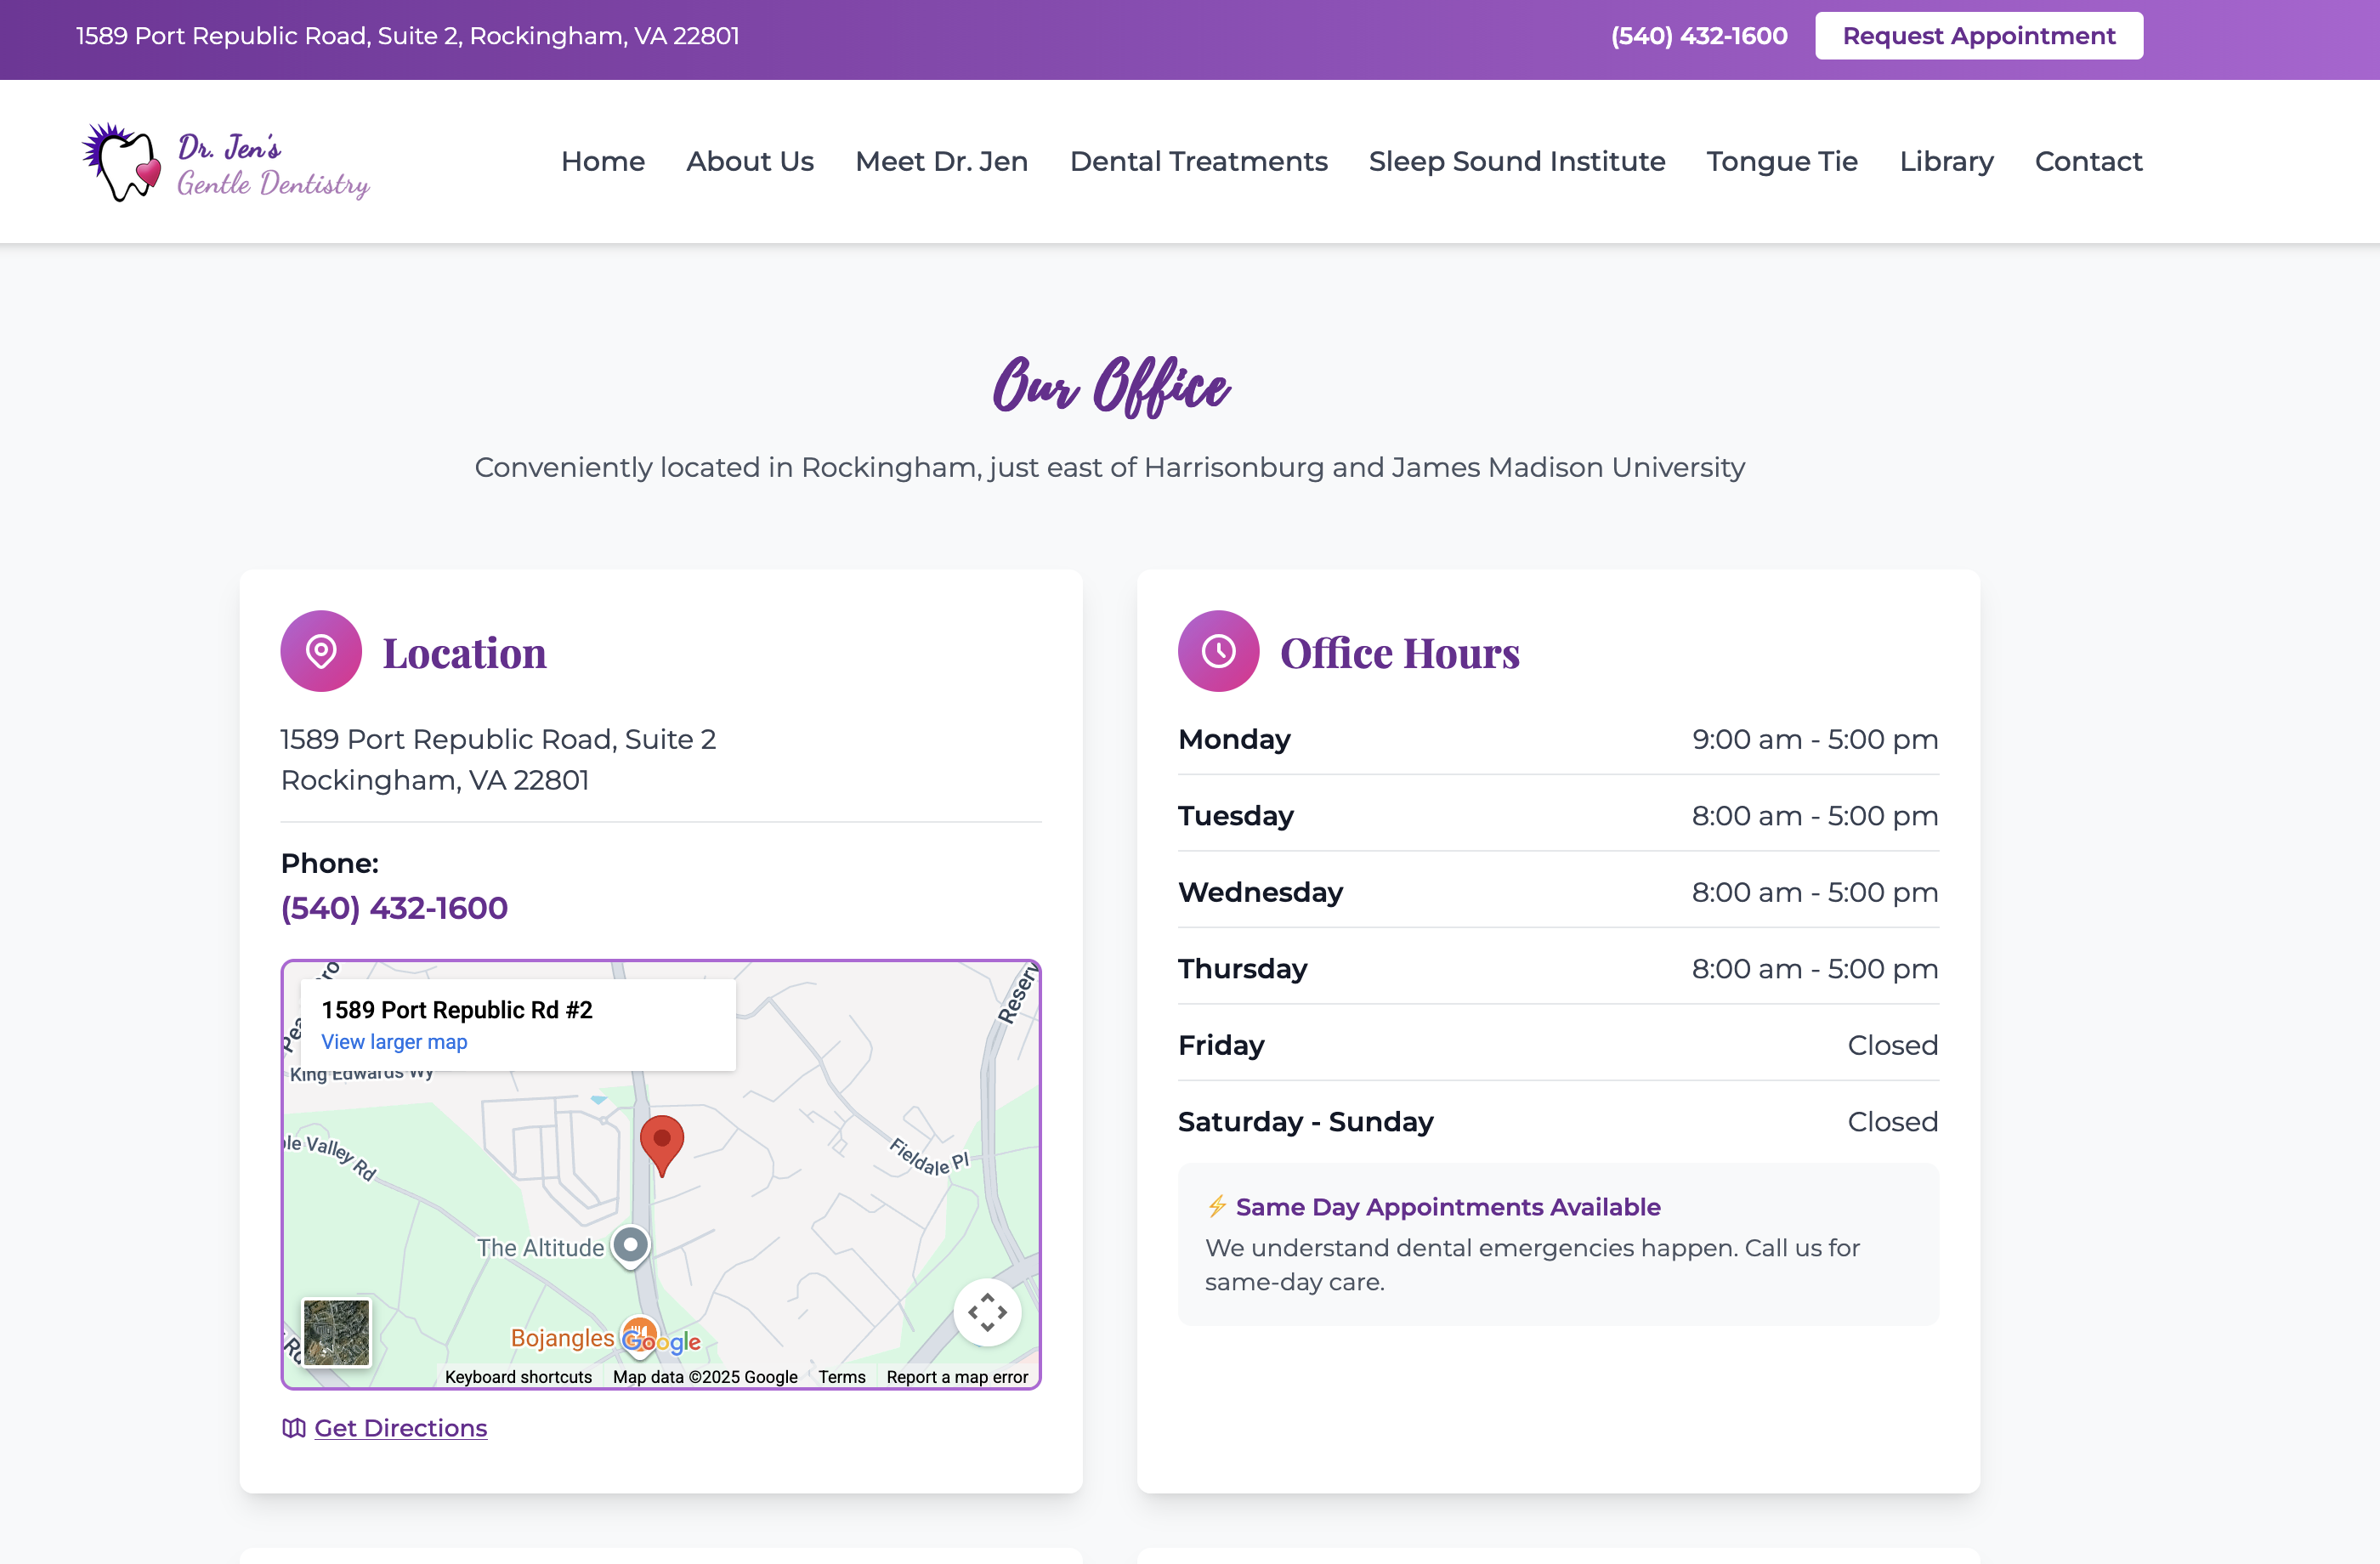Click the 1589 Port Republic Rd #2 map title

click(x=457, y=1010)
